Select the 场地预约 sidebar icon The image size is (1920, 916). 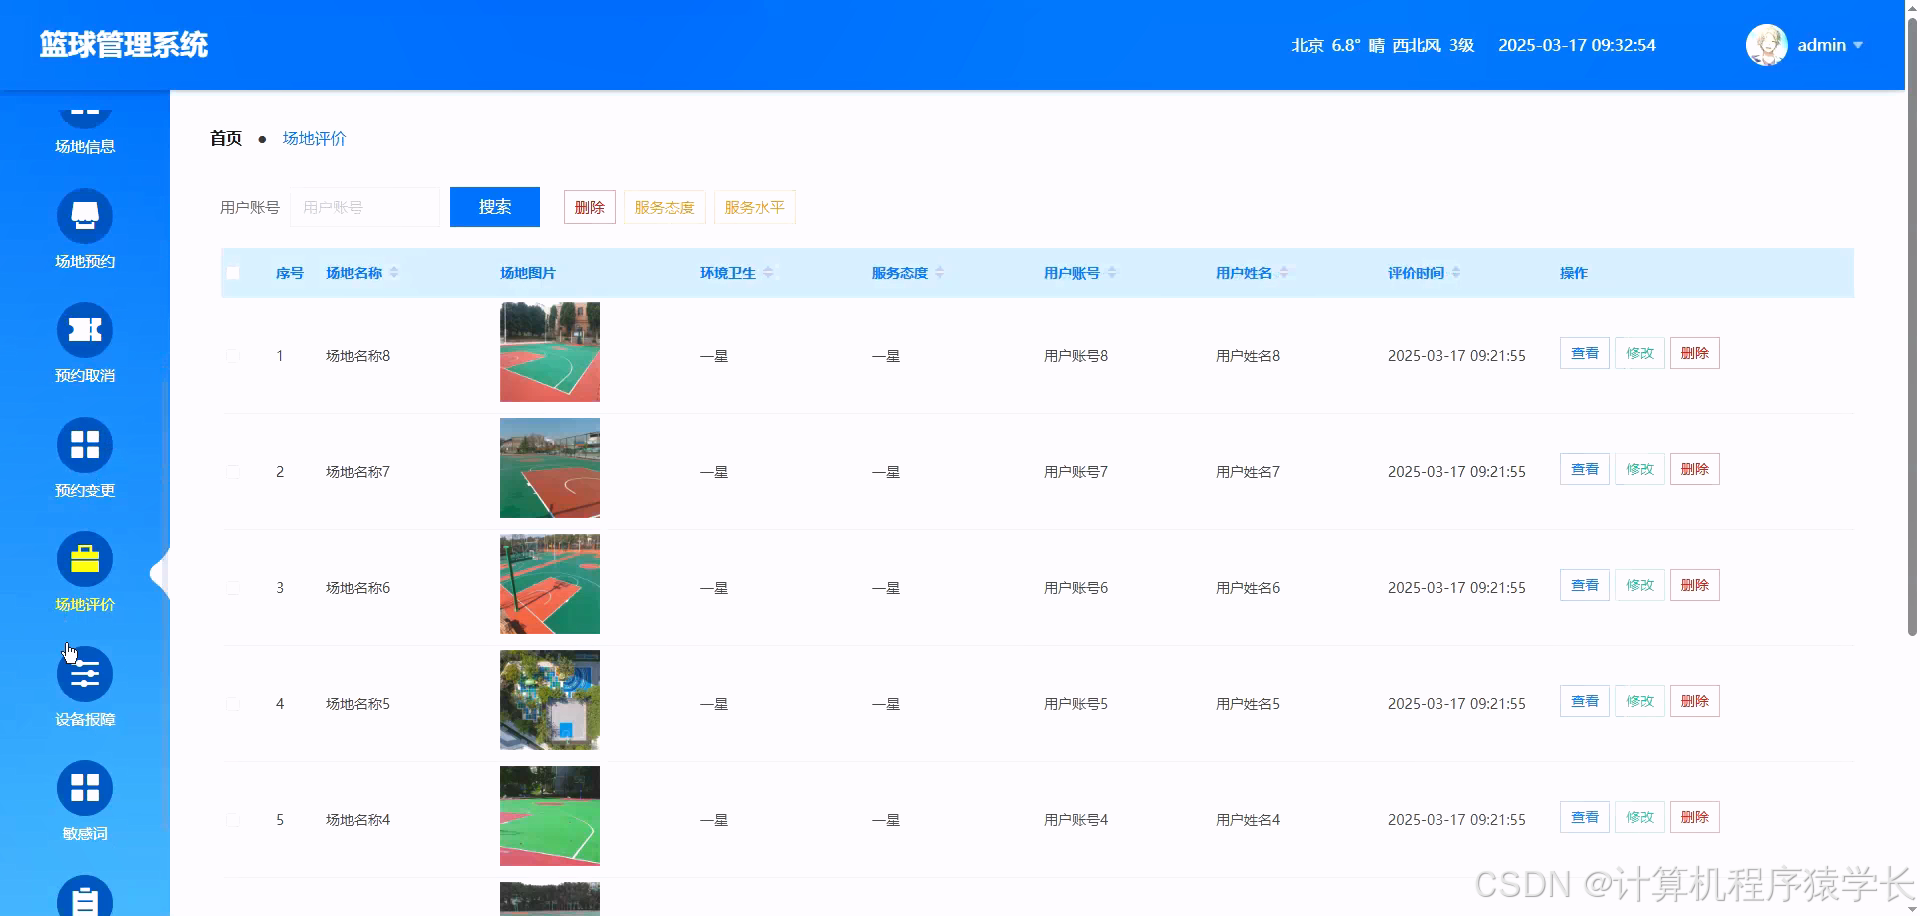tap(84, 215)
